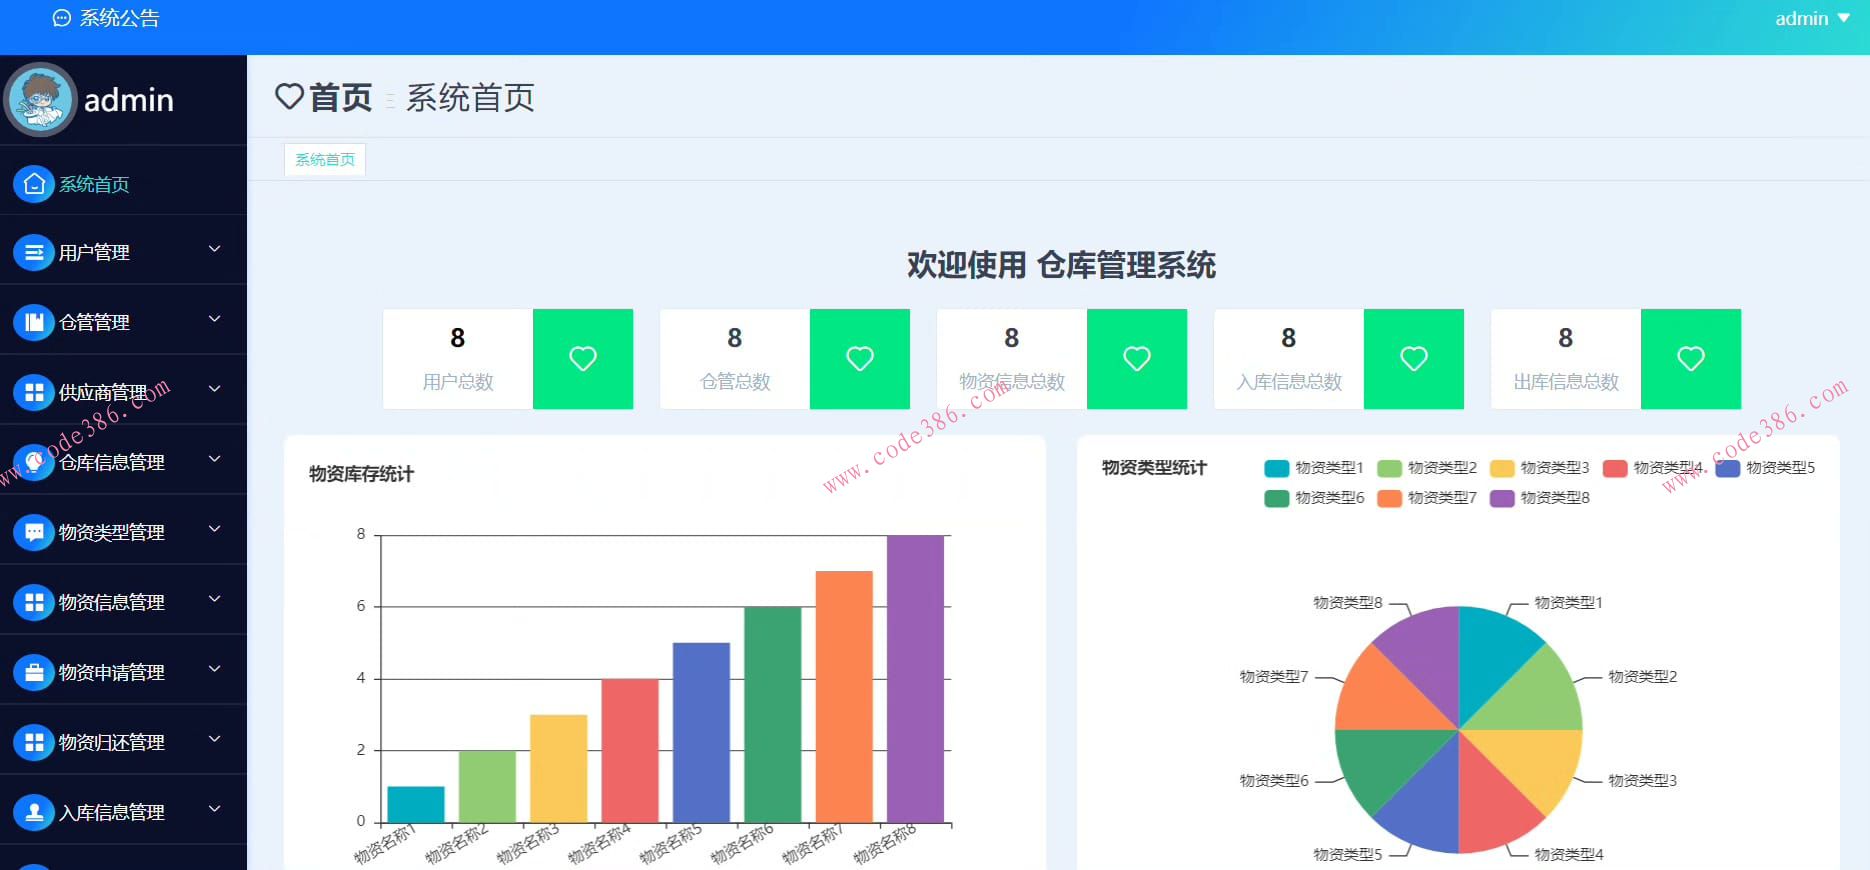1870x870 pixels.
Task: Toggle 物资类型1 legend item in pie chart
Action: (1313, 468)
